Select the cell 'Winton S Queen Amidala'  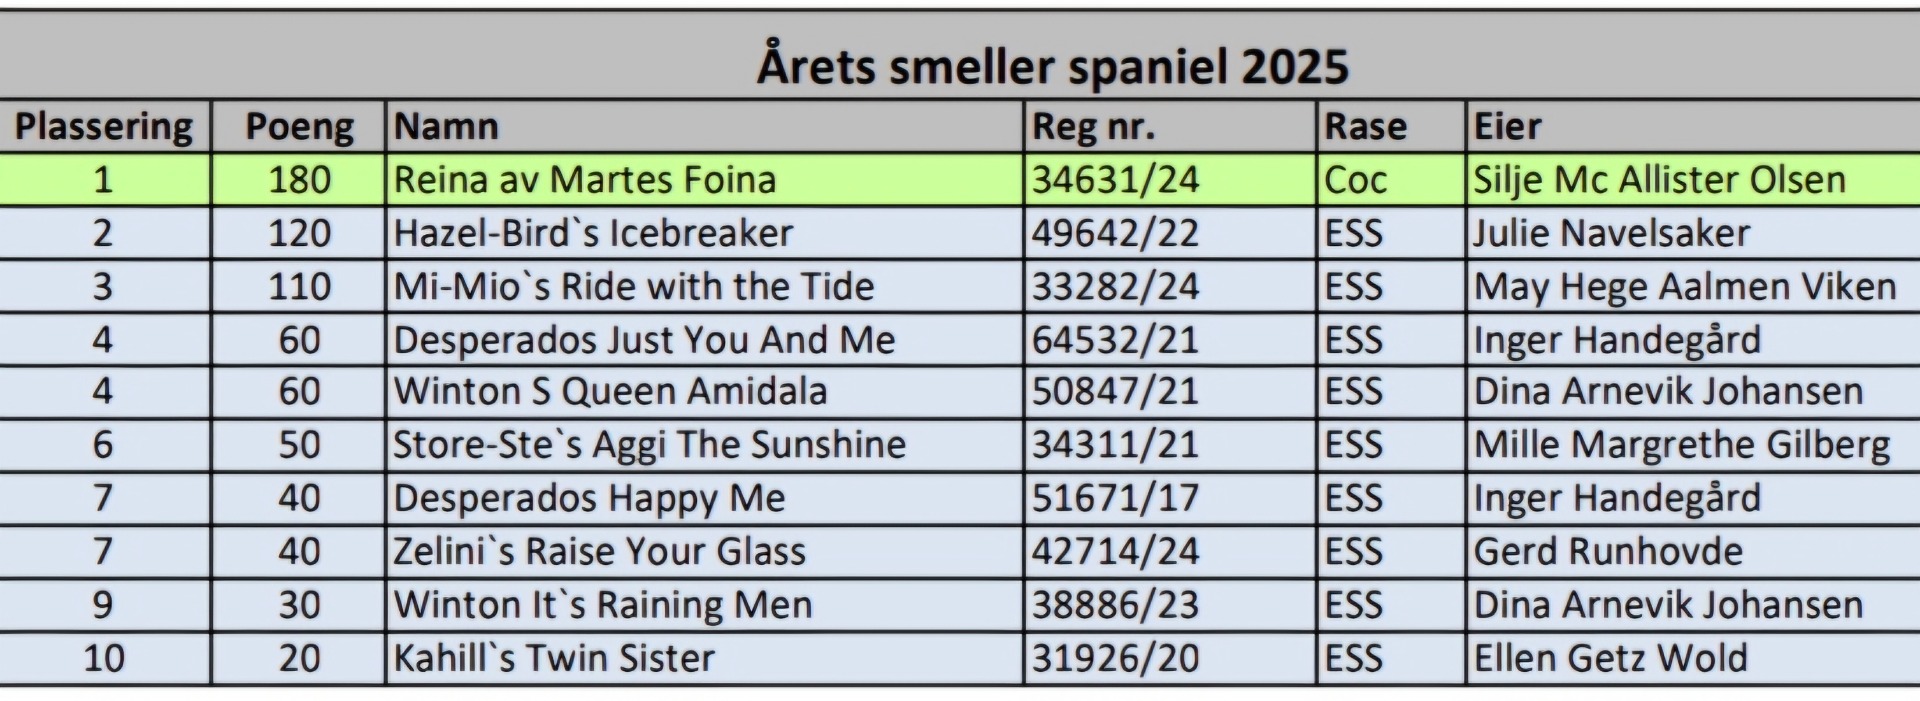click(x=610, y=391)
